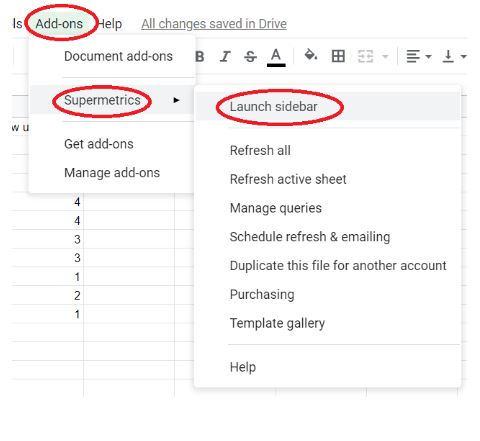The image size is (480, 441).
Task: Open the Add-ons menu
Action: click(59, 24)
